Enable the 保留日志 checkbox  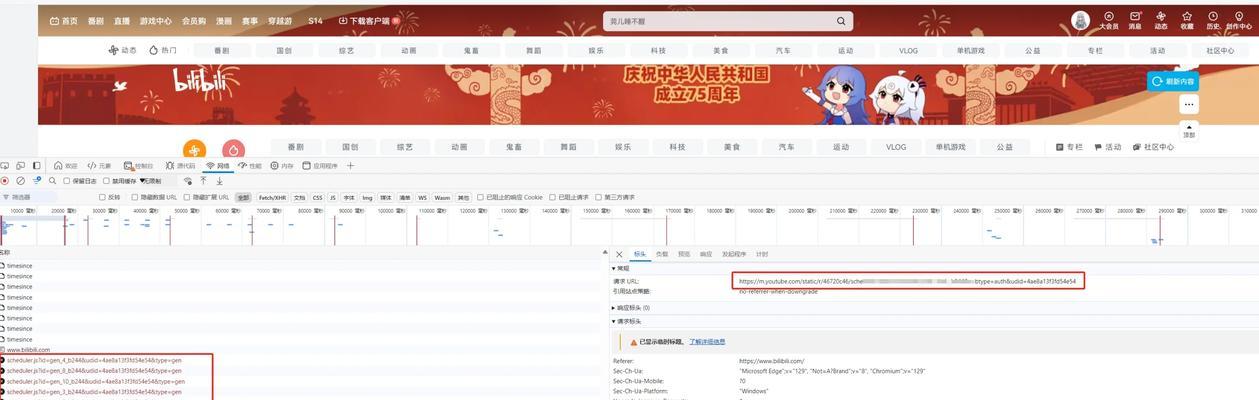pos(66,181)
